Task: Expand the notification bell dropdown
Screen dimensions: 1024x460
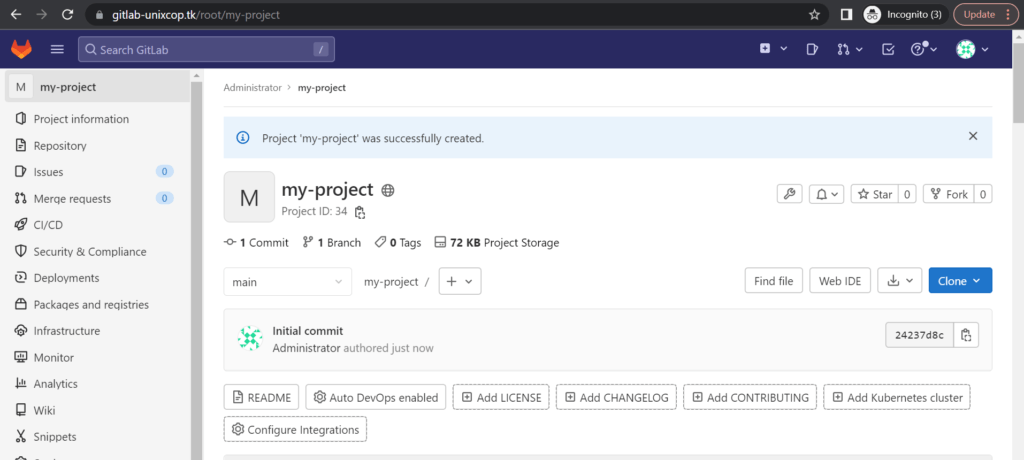Action: pyautogui.click(x=827, y=194)
